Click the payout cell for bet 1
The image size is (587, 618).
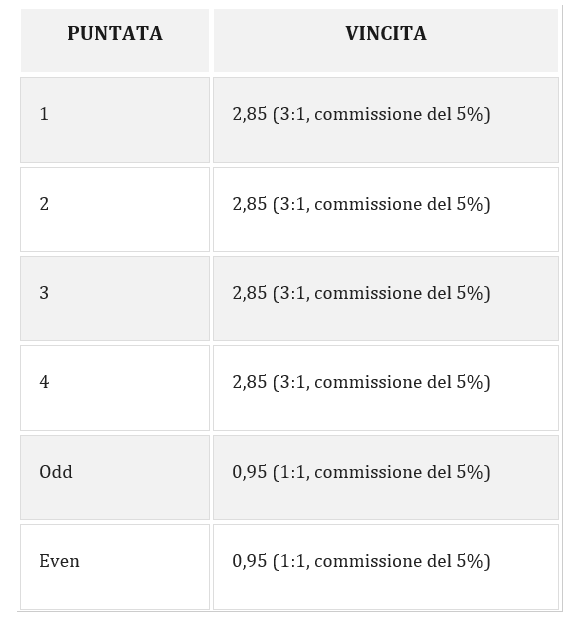pos(386,120)
